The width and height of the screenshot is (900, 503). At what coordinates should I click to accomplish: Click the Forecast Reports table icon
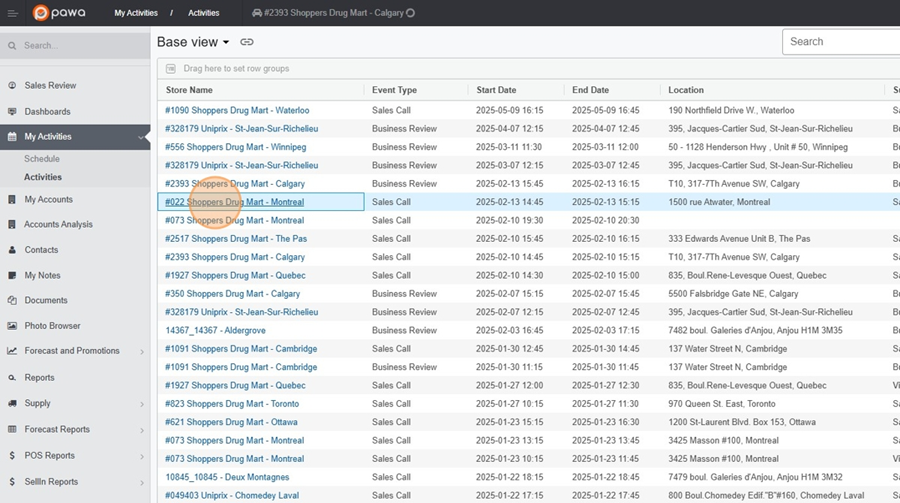pyautogui.click(x=12, y=429)
